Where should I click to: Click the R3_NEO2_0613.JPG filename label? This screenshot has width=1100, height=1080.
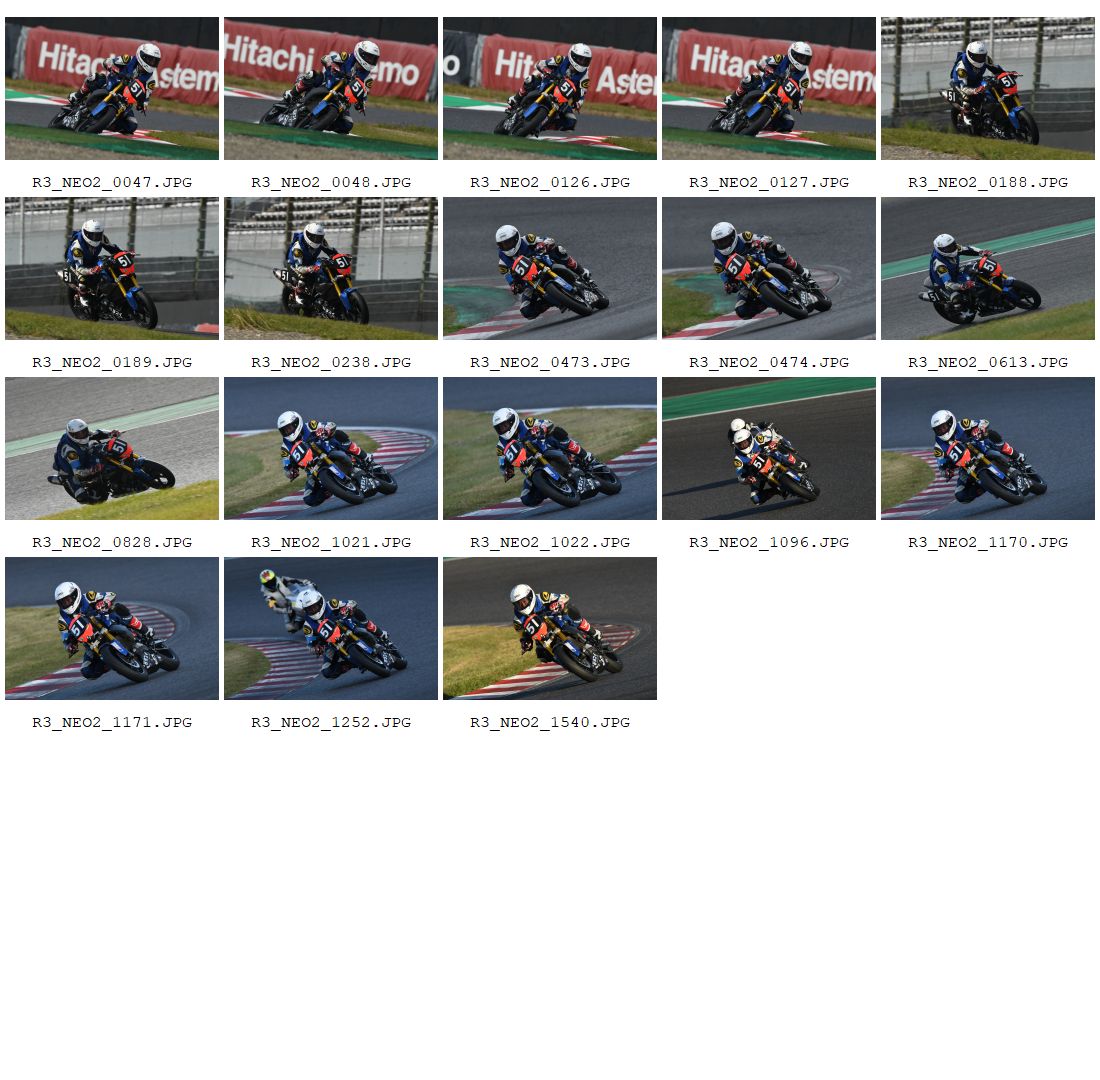988,363
